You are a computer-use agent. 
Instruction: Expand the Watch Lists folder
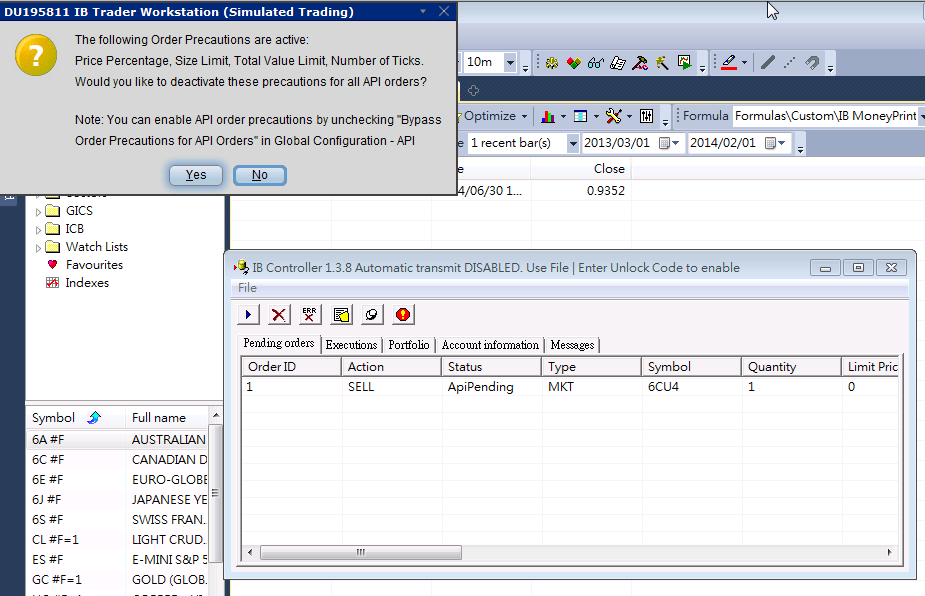(38, 247)
